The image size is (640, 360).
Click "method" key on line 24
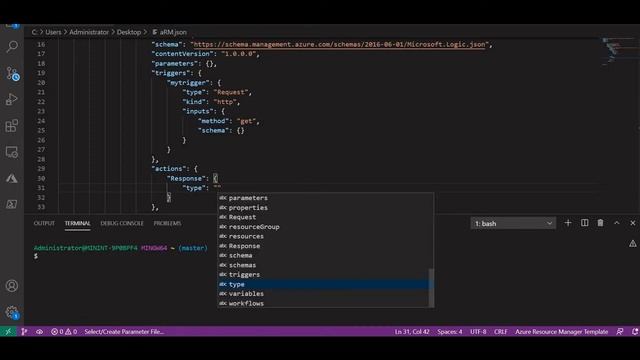213,121
